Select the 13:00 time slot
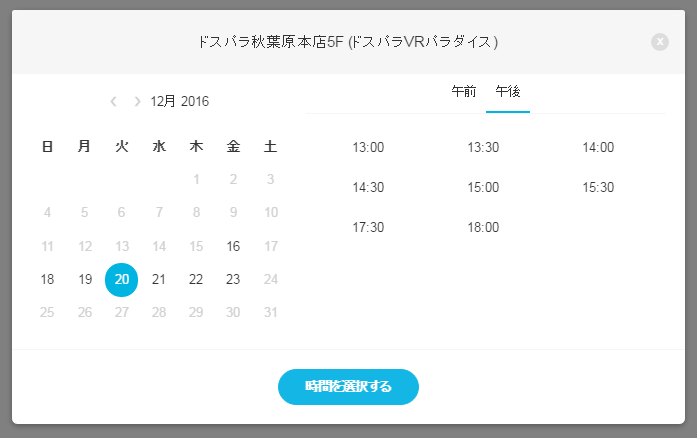 click(x=368, y=147)
